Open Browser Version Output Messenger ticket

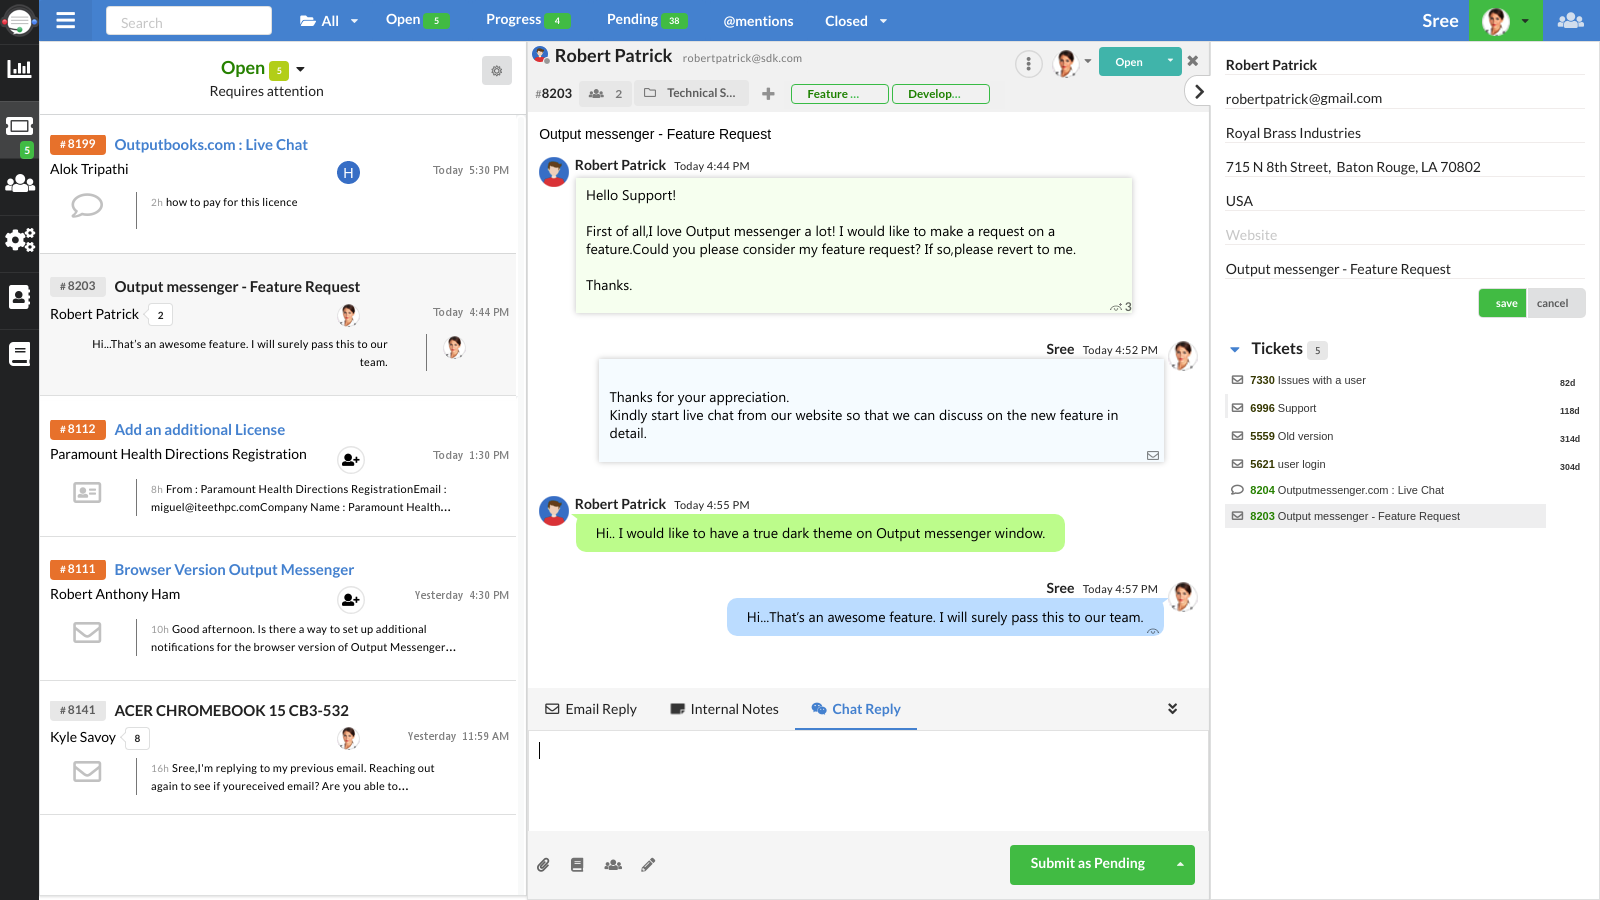[234, 570]
